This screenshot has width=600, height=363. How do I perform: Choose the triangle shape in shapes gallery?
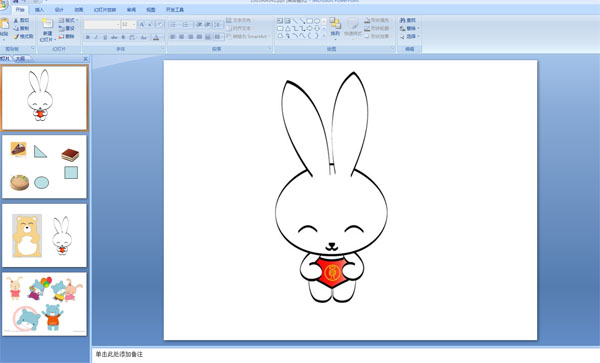(x=287, y=28)
